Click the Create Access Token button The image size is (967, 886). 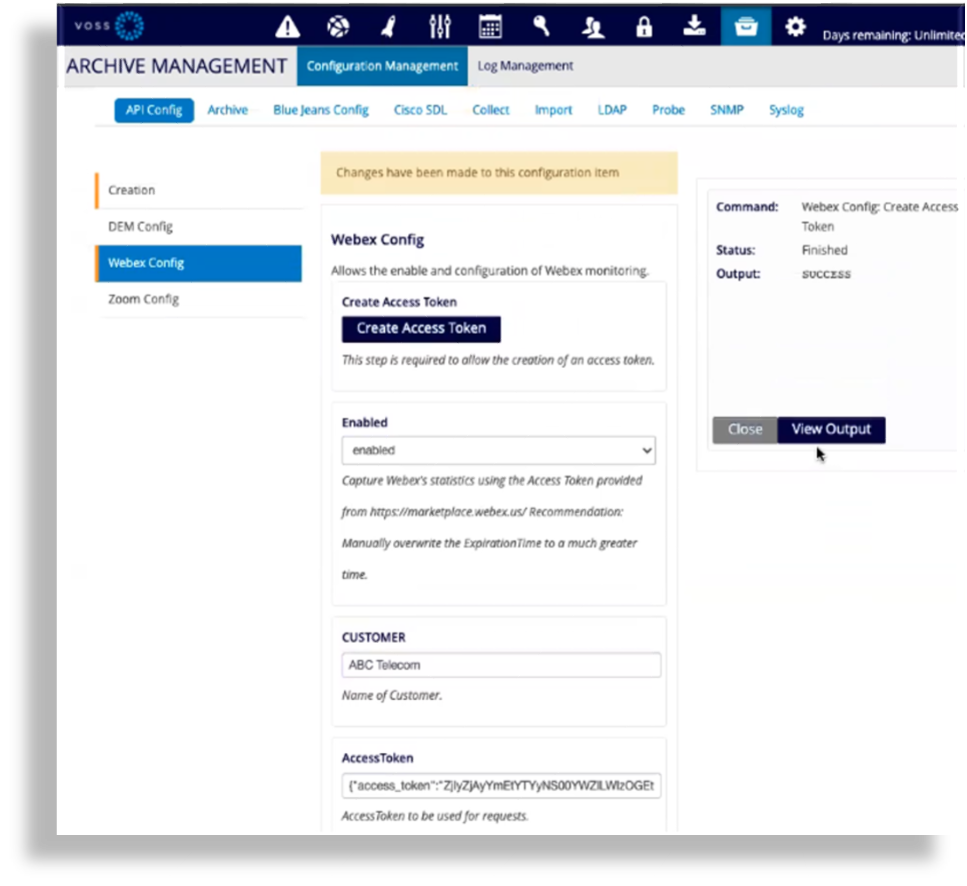420,328
